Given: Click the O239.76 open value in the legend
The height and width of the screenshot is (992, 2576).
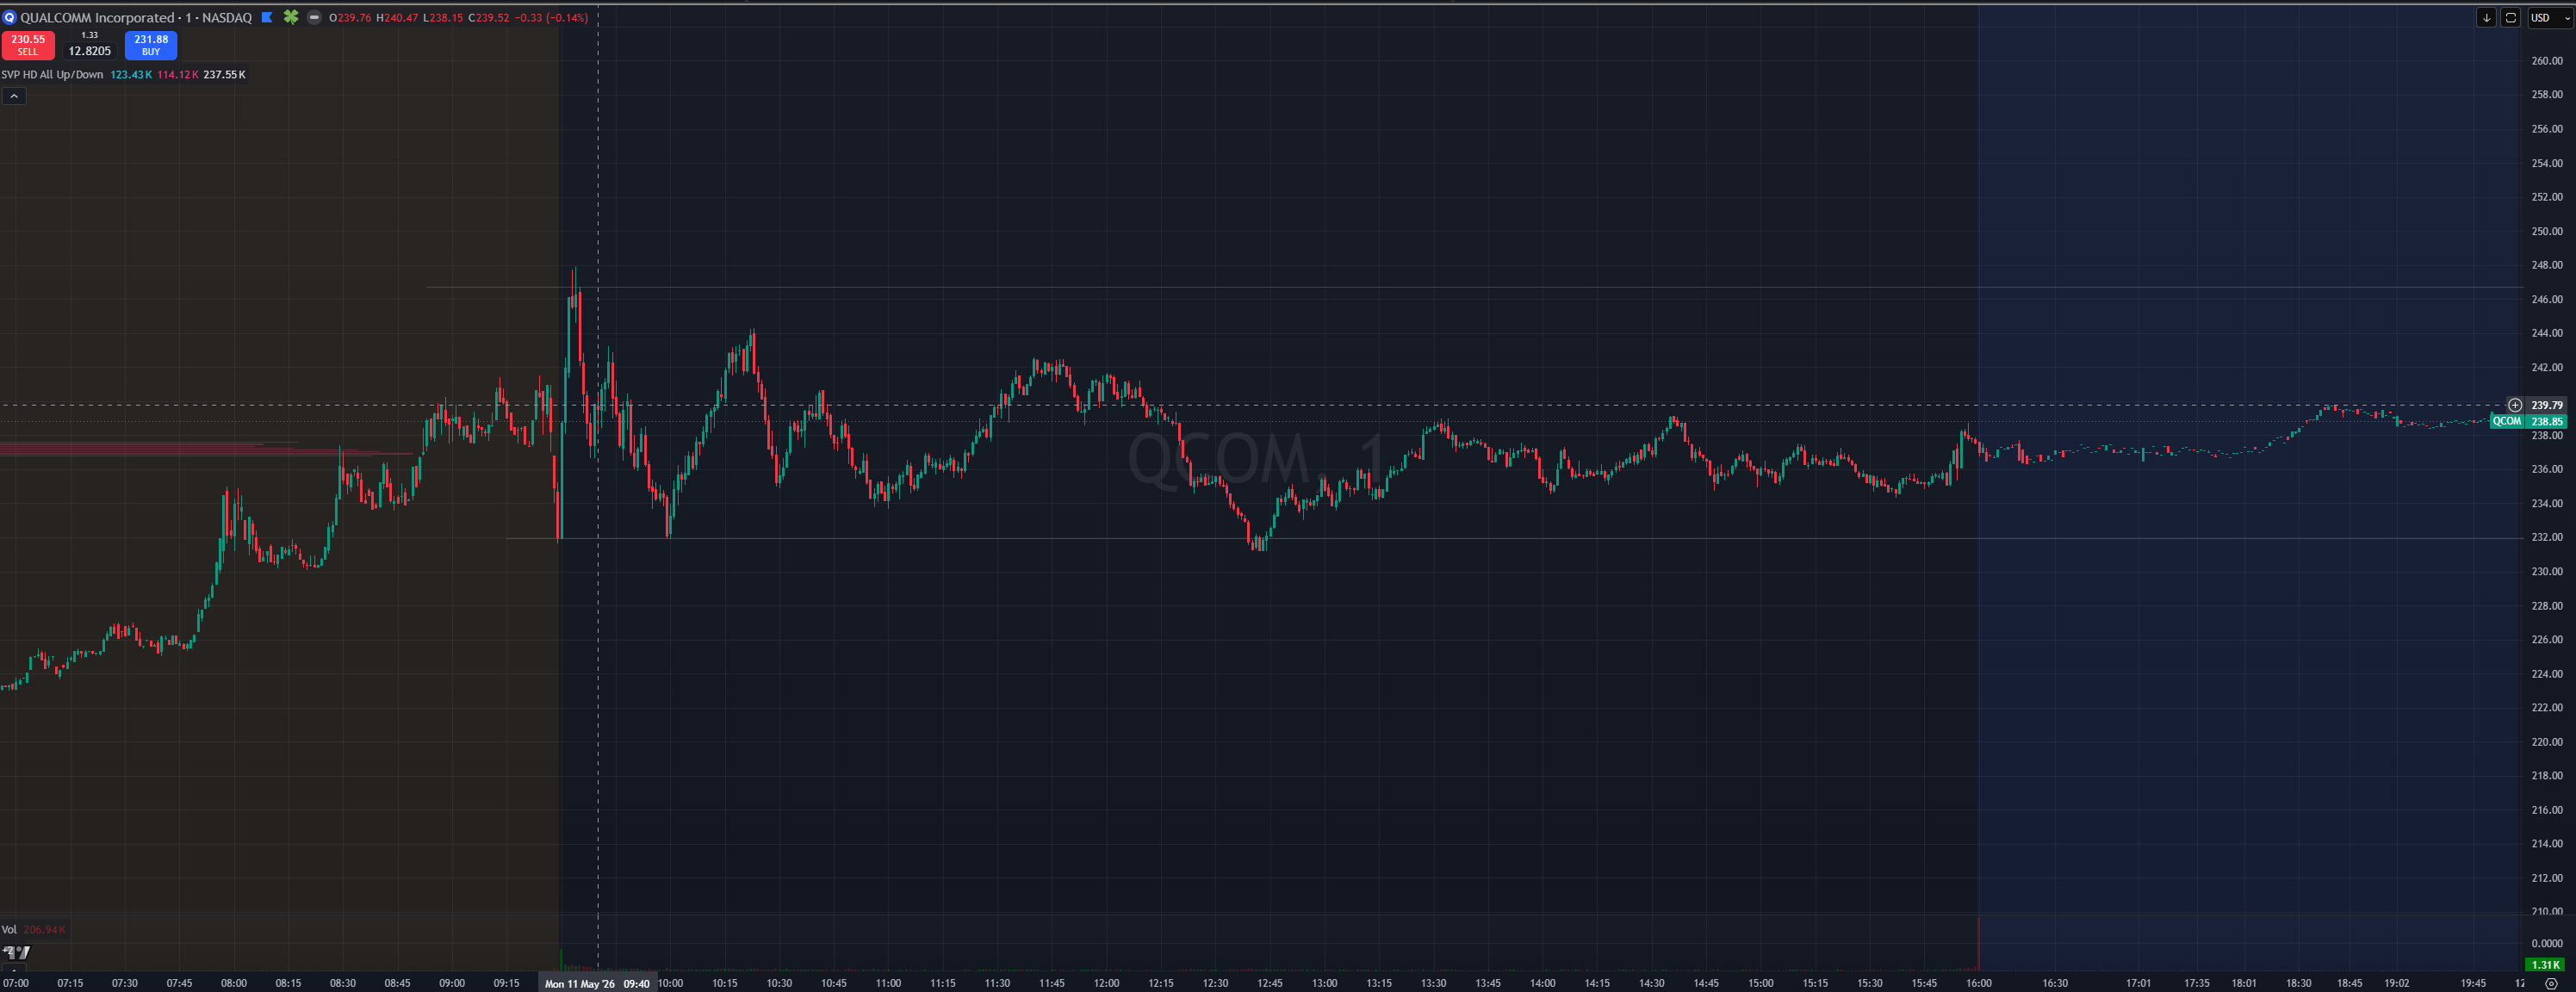Looking at the screenshot, I should click(x=350, y=18).
